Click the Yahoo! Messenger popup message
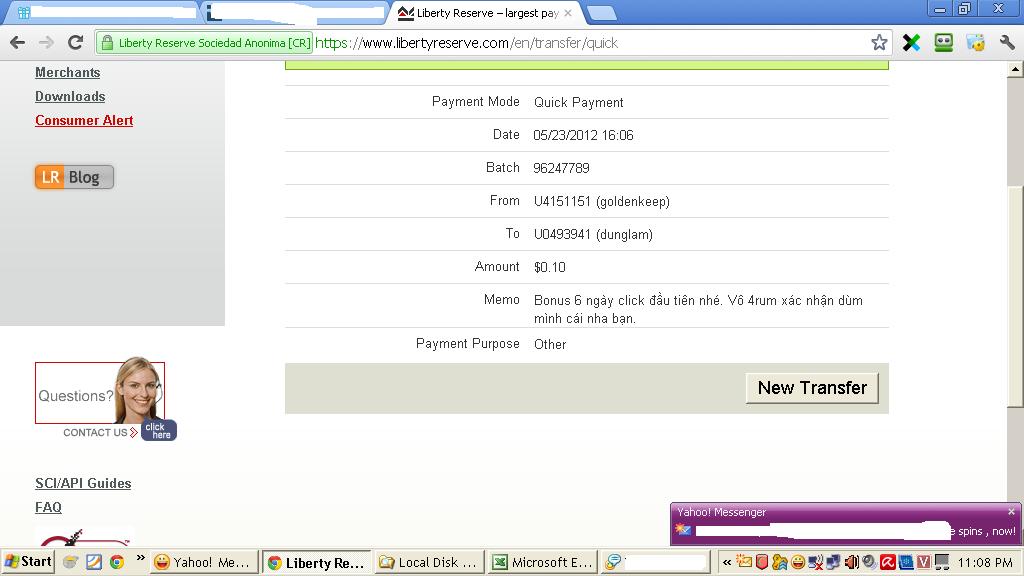Image resolution: width=1024 pixels, height=576 pixels. [846, 531]
